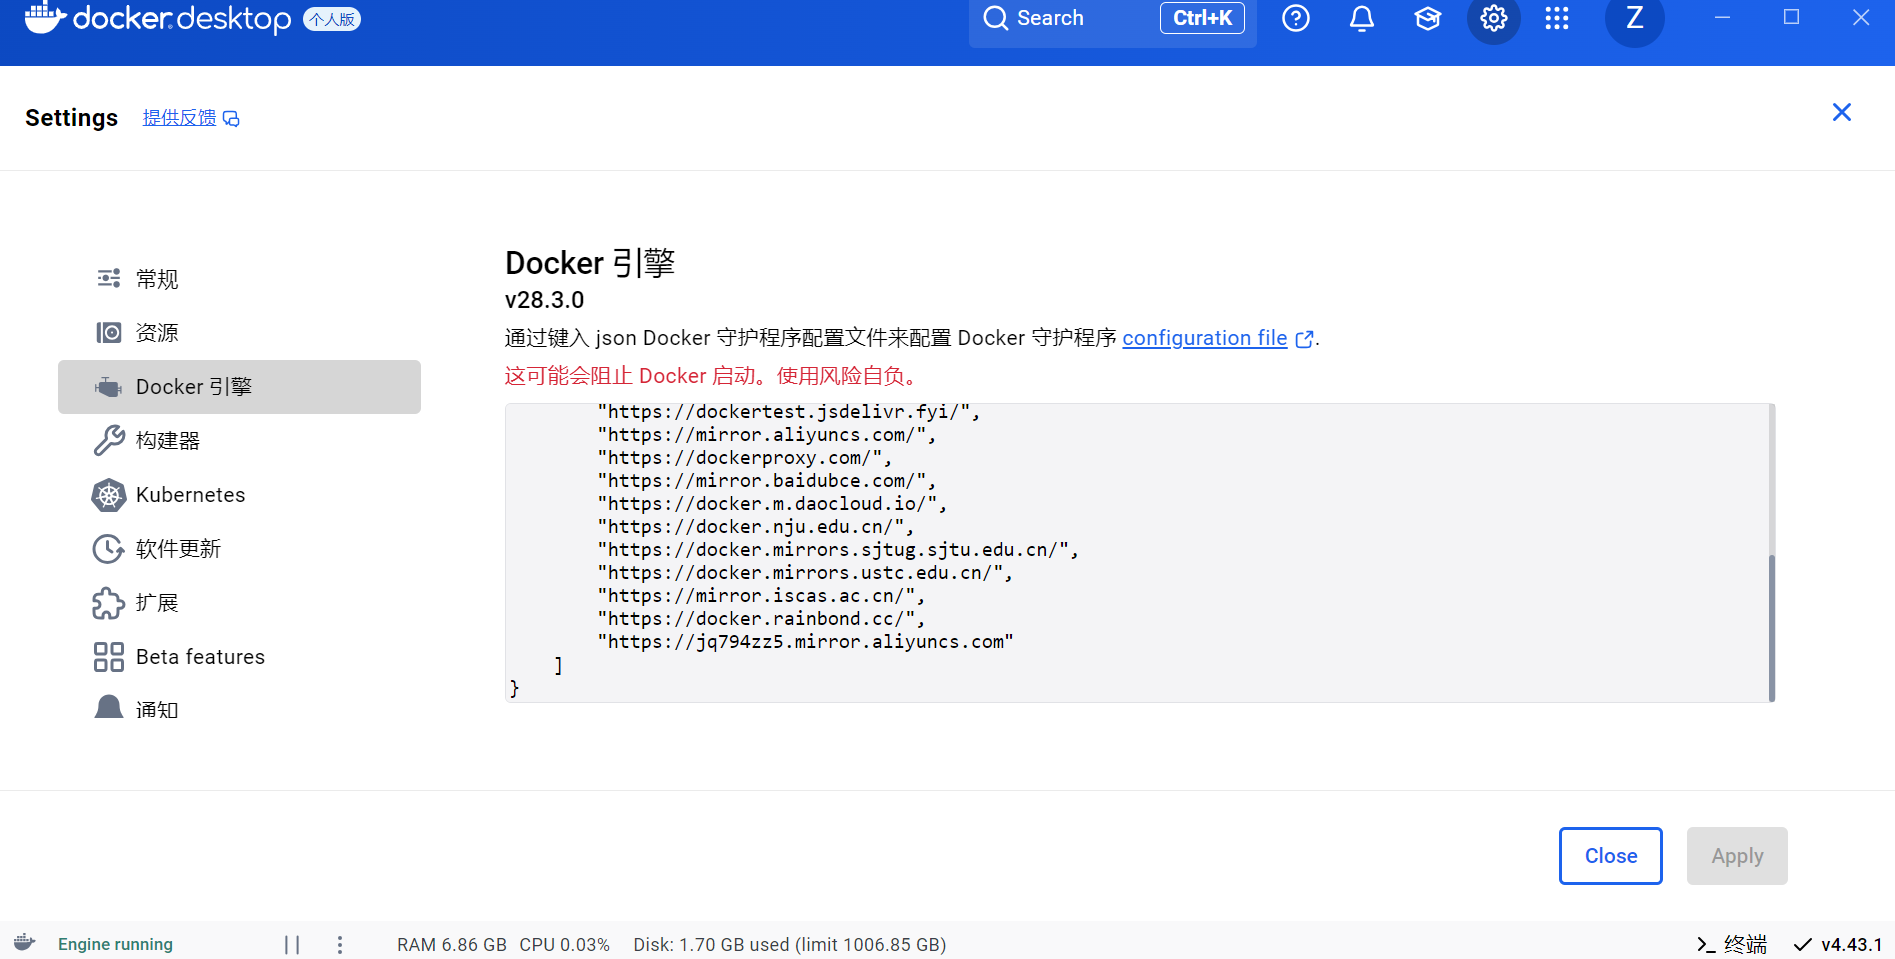Image resolution: width=1895 pixels, height=959 pixels.
Task: Click the JSON editor vertical scrollbar
Action: 1771,628
